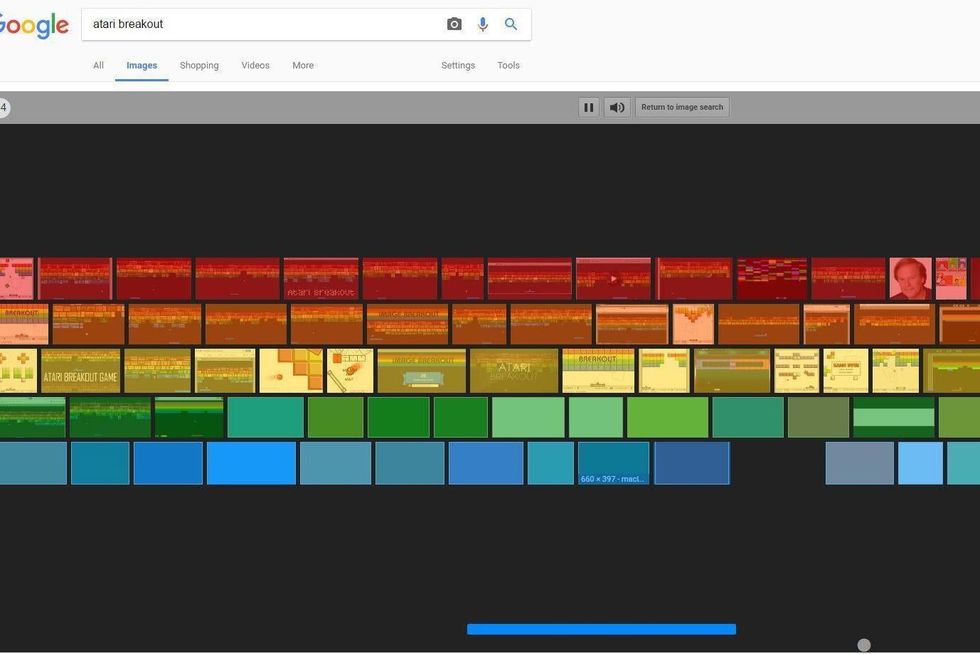Select the Images tab
The height and width of the screenshot is (654, 980).
pyautogui.click(x=141, y=65)
